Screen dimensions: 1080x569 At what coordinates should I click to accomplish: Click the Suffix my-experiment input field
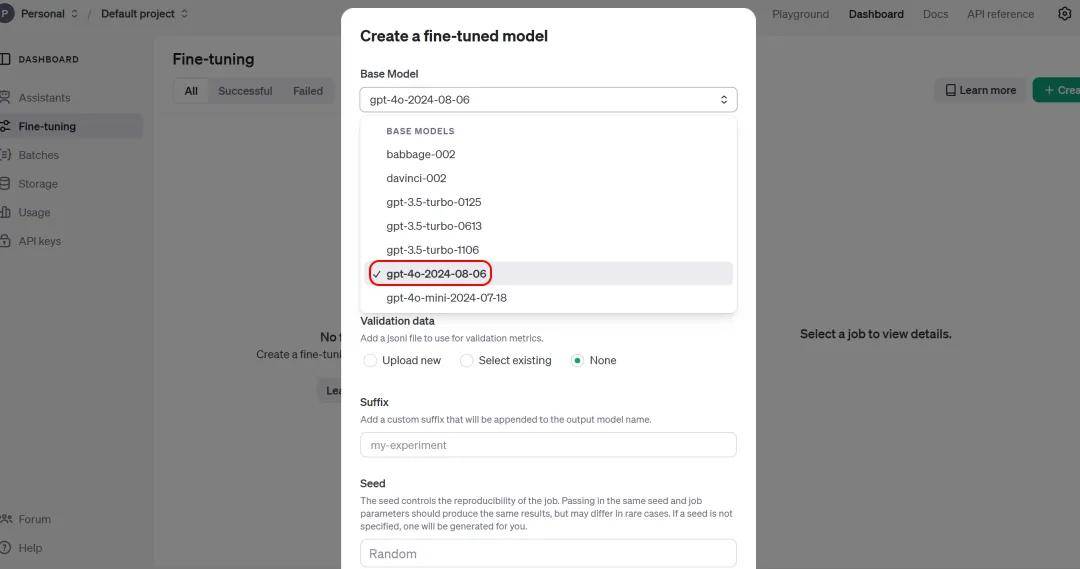548,445
